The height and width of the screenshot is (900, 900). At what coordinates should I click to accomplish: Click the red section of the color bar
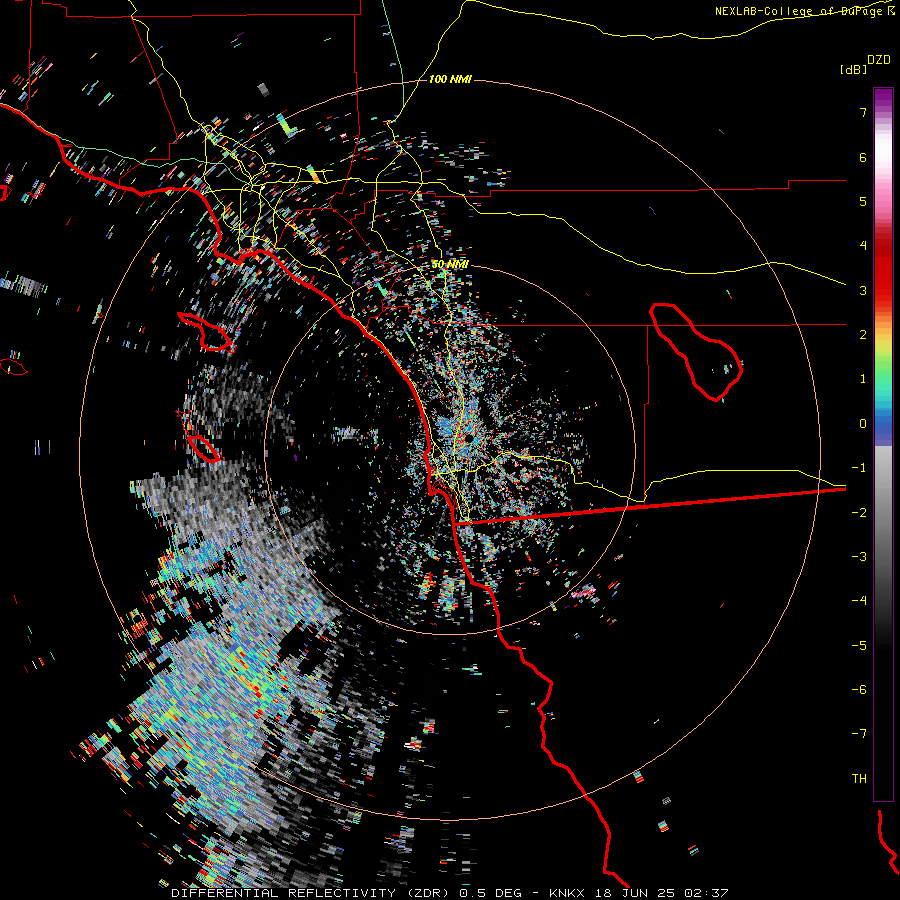click(x=883, y=270)
